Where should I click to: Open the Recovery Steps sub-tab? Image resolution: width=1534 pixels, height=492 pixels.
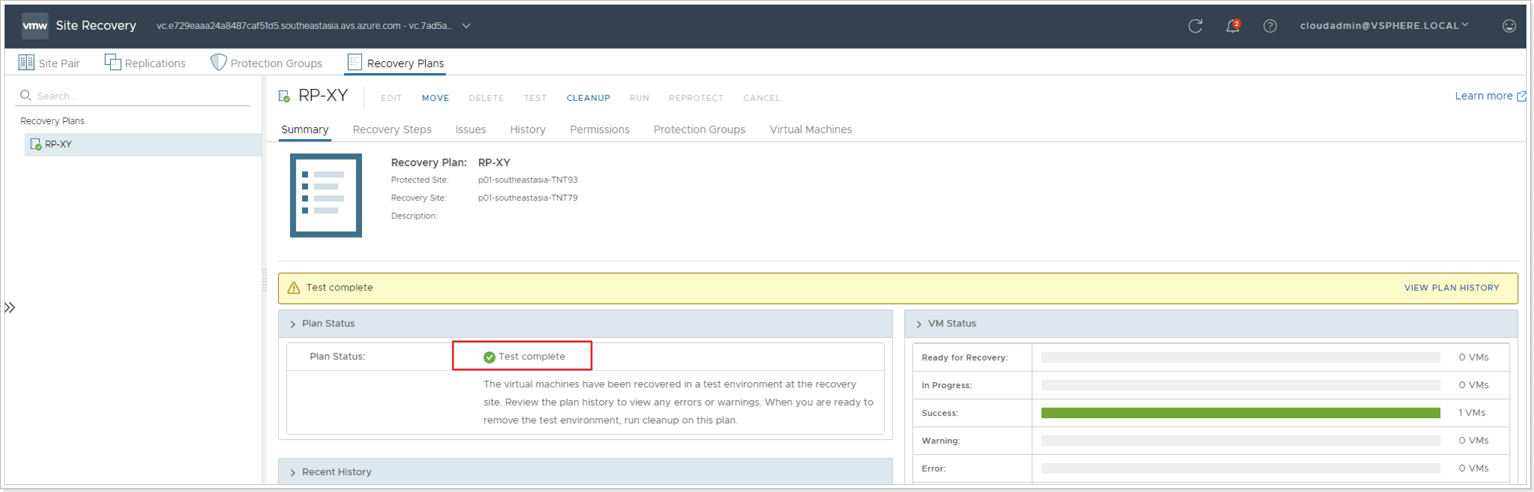pyautogui.click(x=392, y=130)
